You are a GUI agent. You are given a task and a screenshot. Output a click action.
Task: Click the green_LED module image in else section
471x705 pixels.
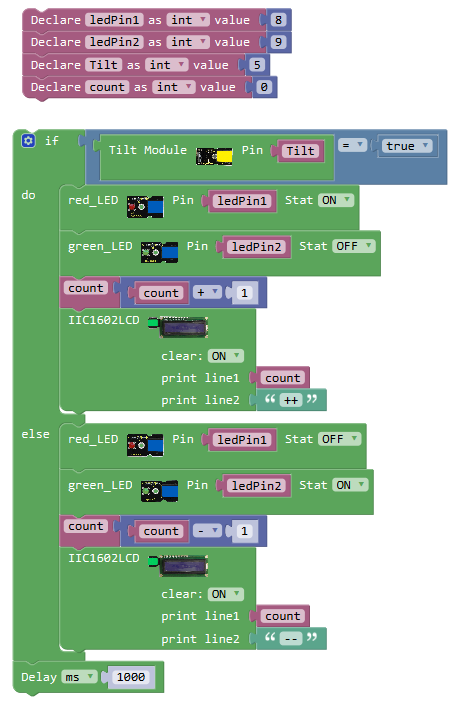point(159,491)
